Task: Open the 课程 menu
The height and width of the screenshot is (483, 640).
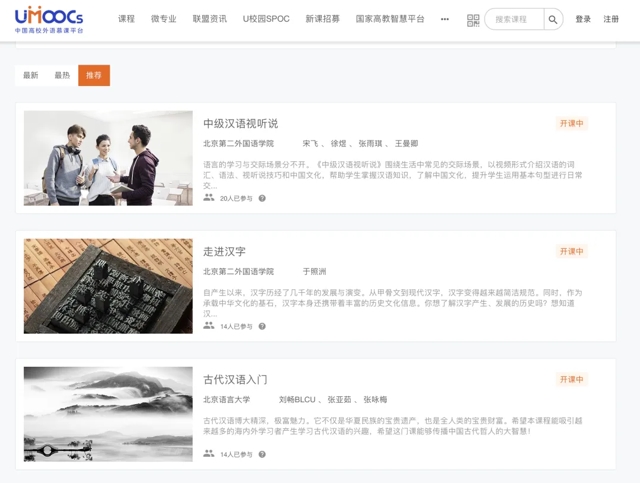Action: coord(126,19)
